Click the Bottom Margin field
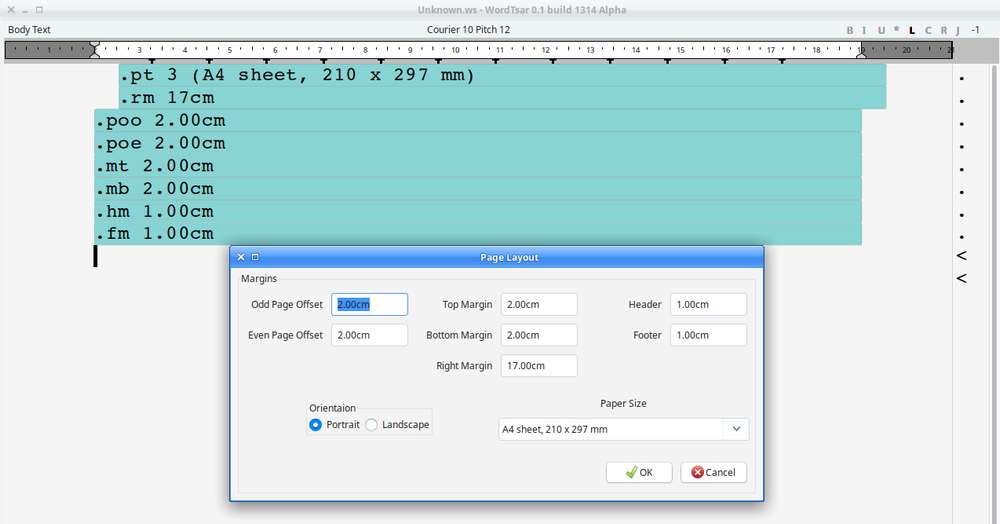This screenshot has height=524, width=1000. (539, 335)
